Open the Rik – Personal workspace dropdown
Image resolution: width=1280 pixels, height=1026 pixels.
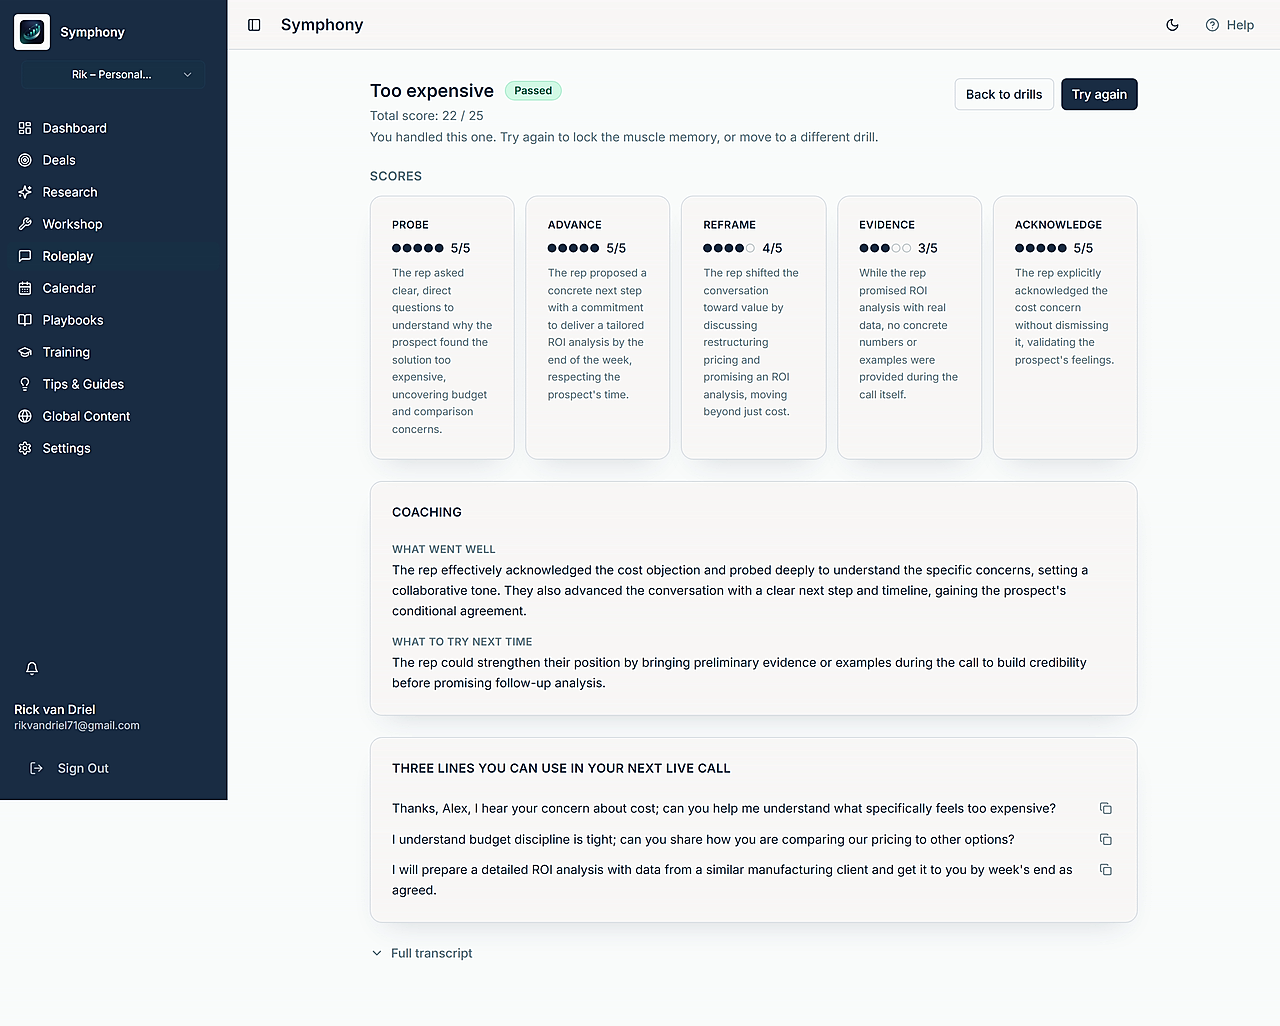click(113, 74)
